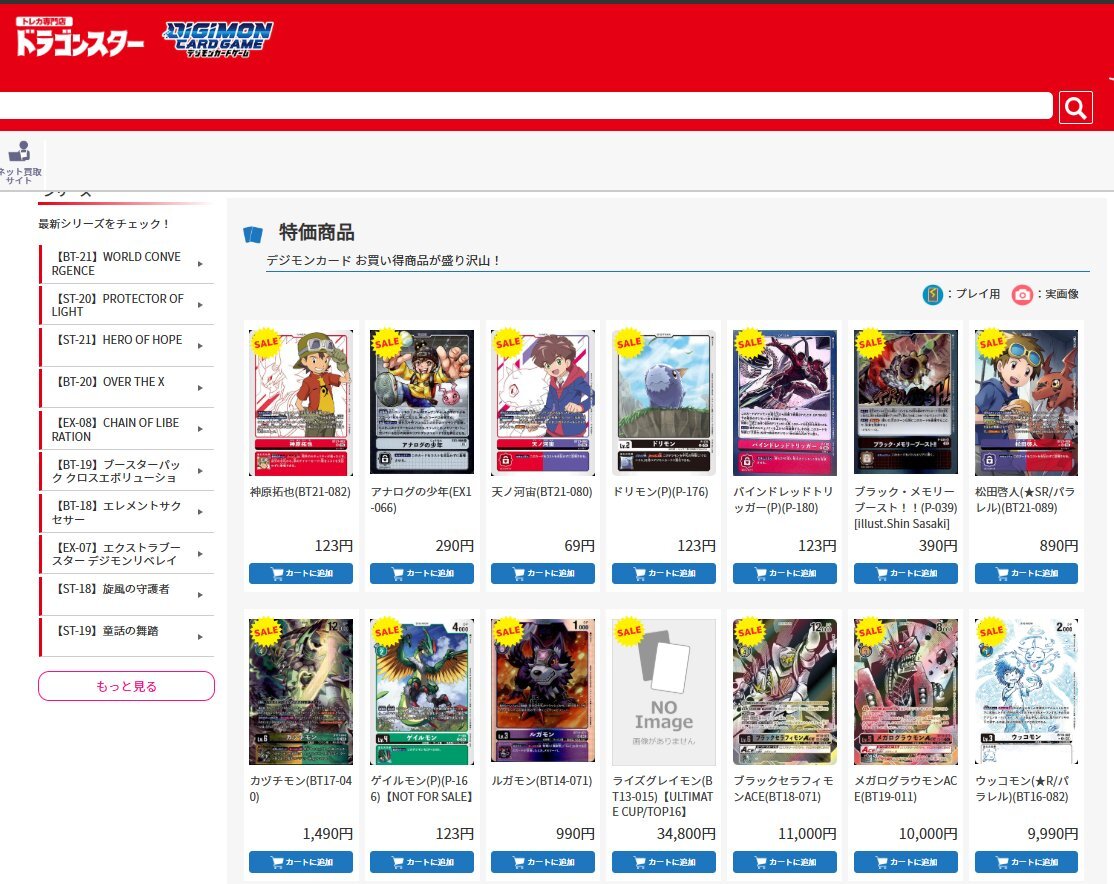Add 神原拓也(BT21-082) to cart

point(301,573)
